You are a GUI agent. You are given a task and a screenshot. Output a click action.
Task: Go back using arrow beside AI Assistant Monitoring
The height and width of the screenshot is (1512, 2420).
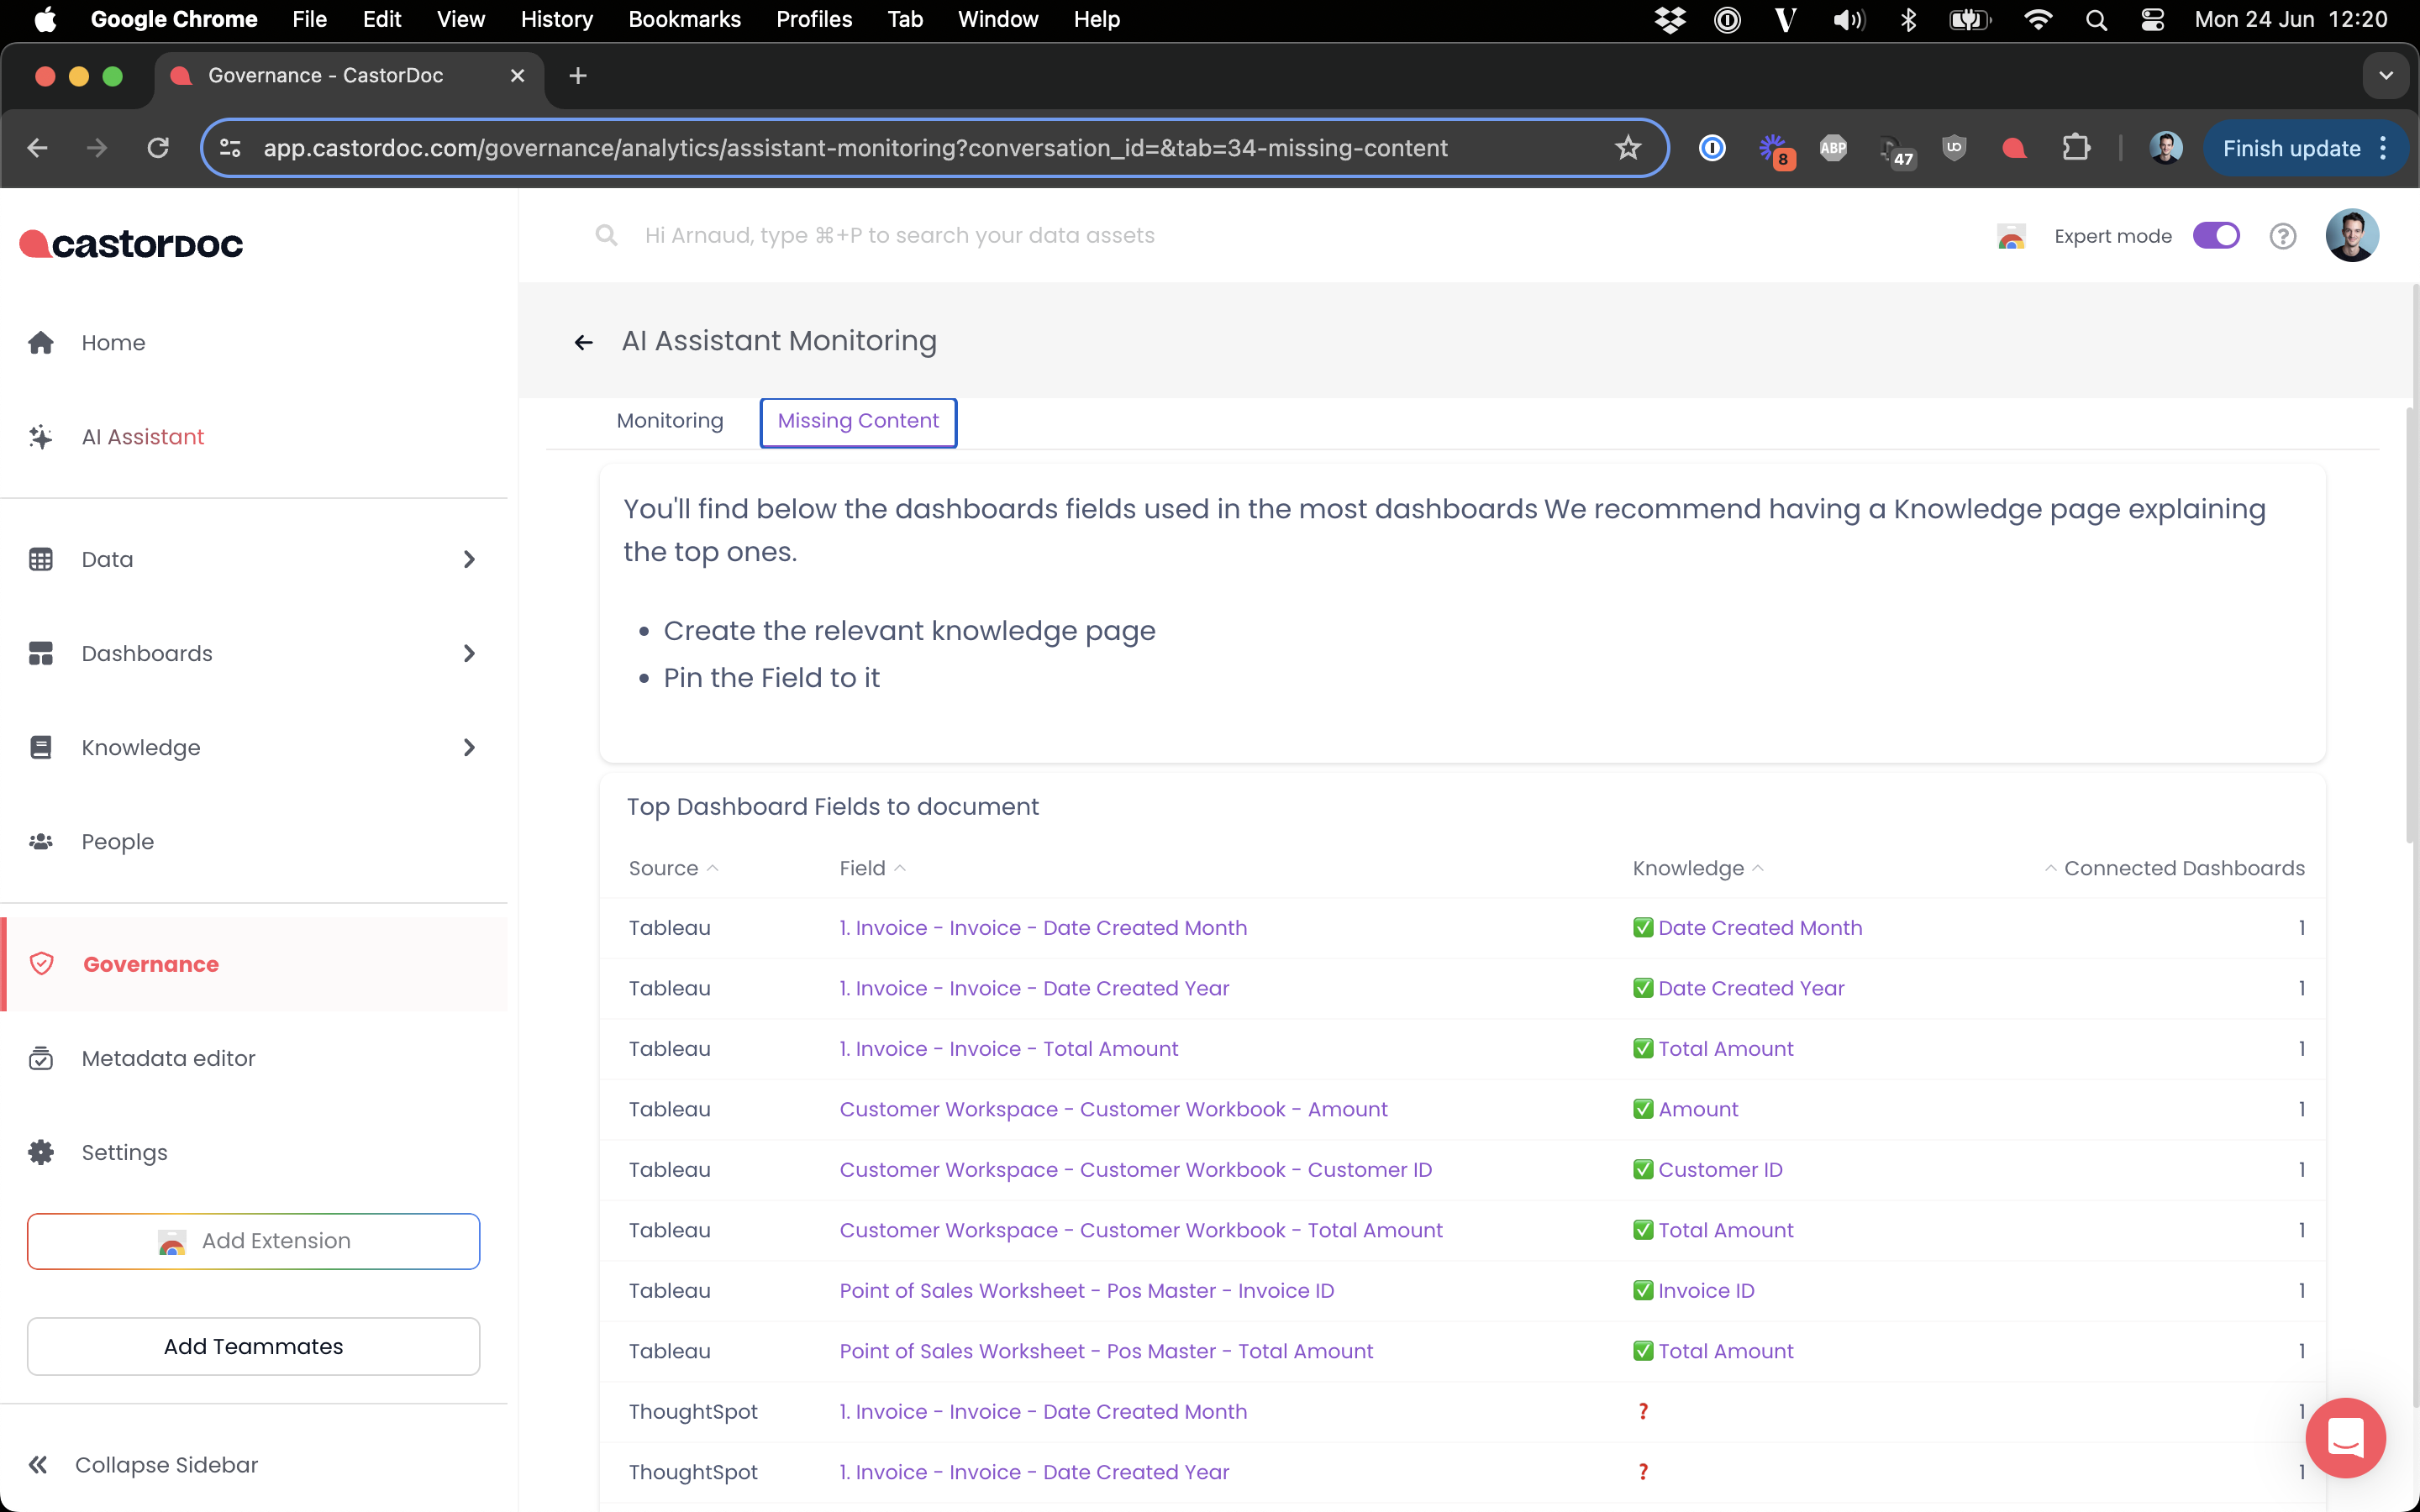pyautogui.click(x=584, y=342)
